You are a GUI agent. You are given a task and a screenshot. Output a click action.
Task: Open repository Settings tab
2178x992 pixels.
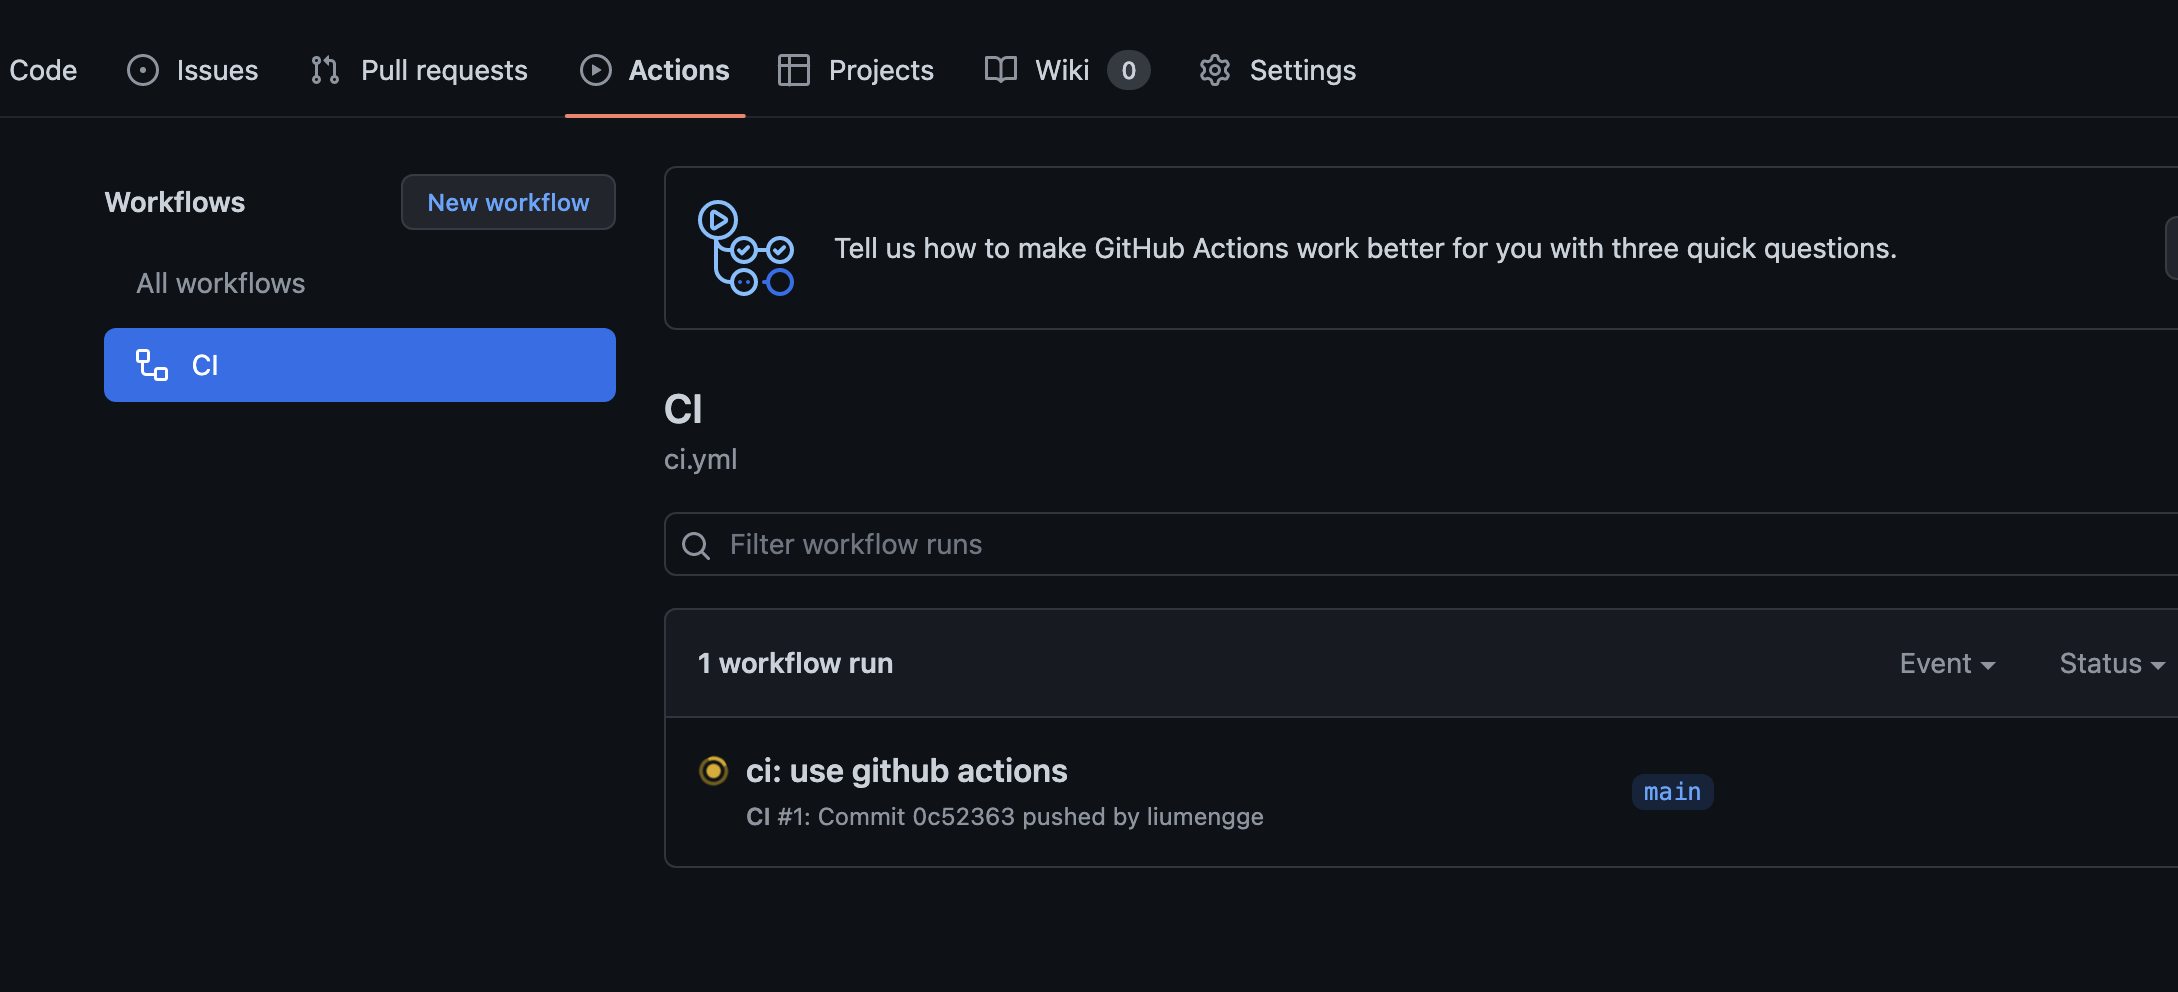[x=1278, y=70]
